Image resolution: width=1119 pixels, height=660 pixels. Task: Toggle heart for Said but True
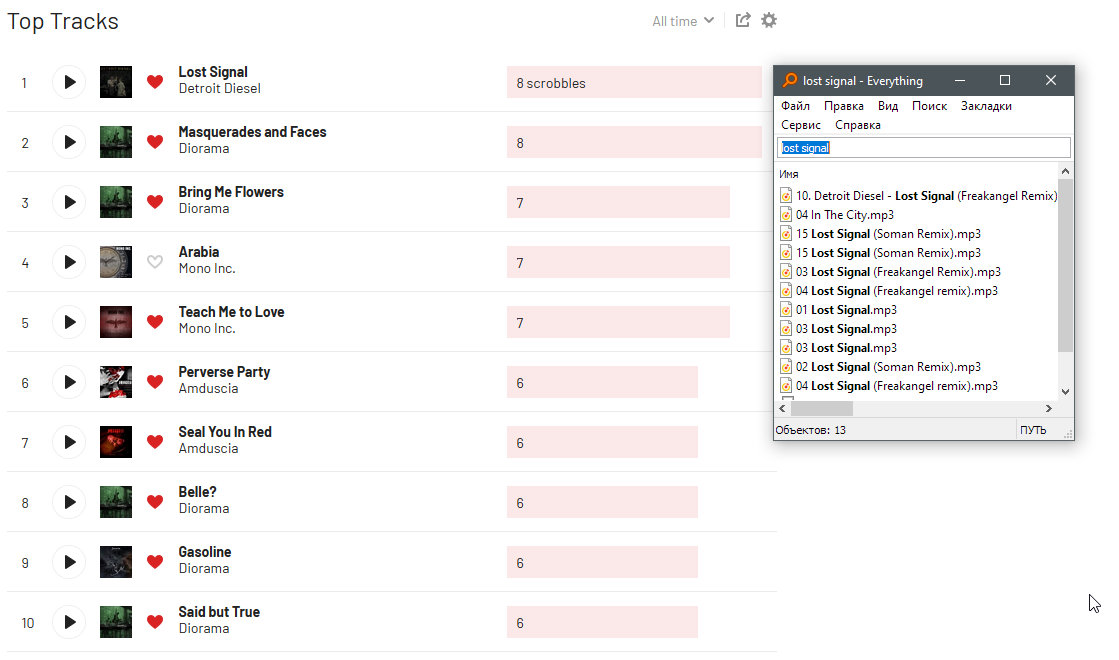155,621
